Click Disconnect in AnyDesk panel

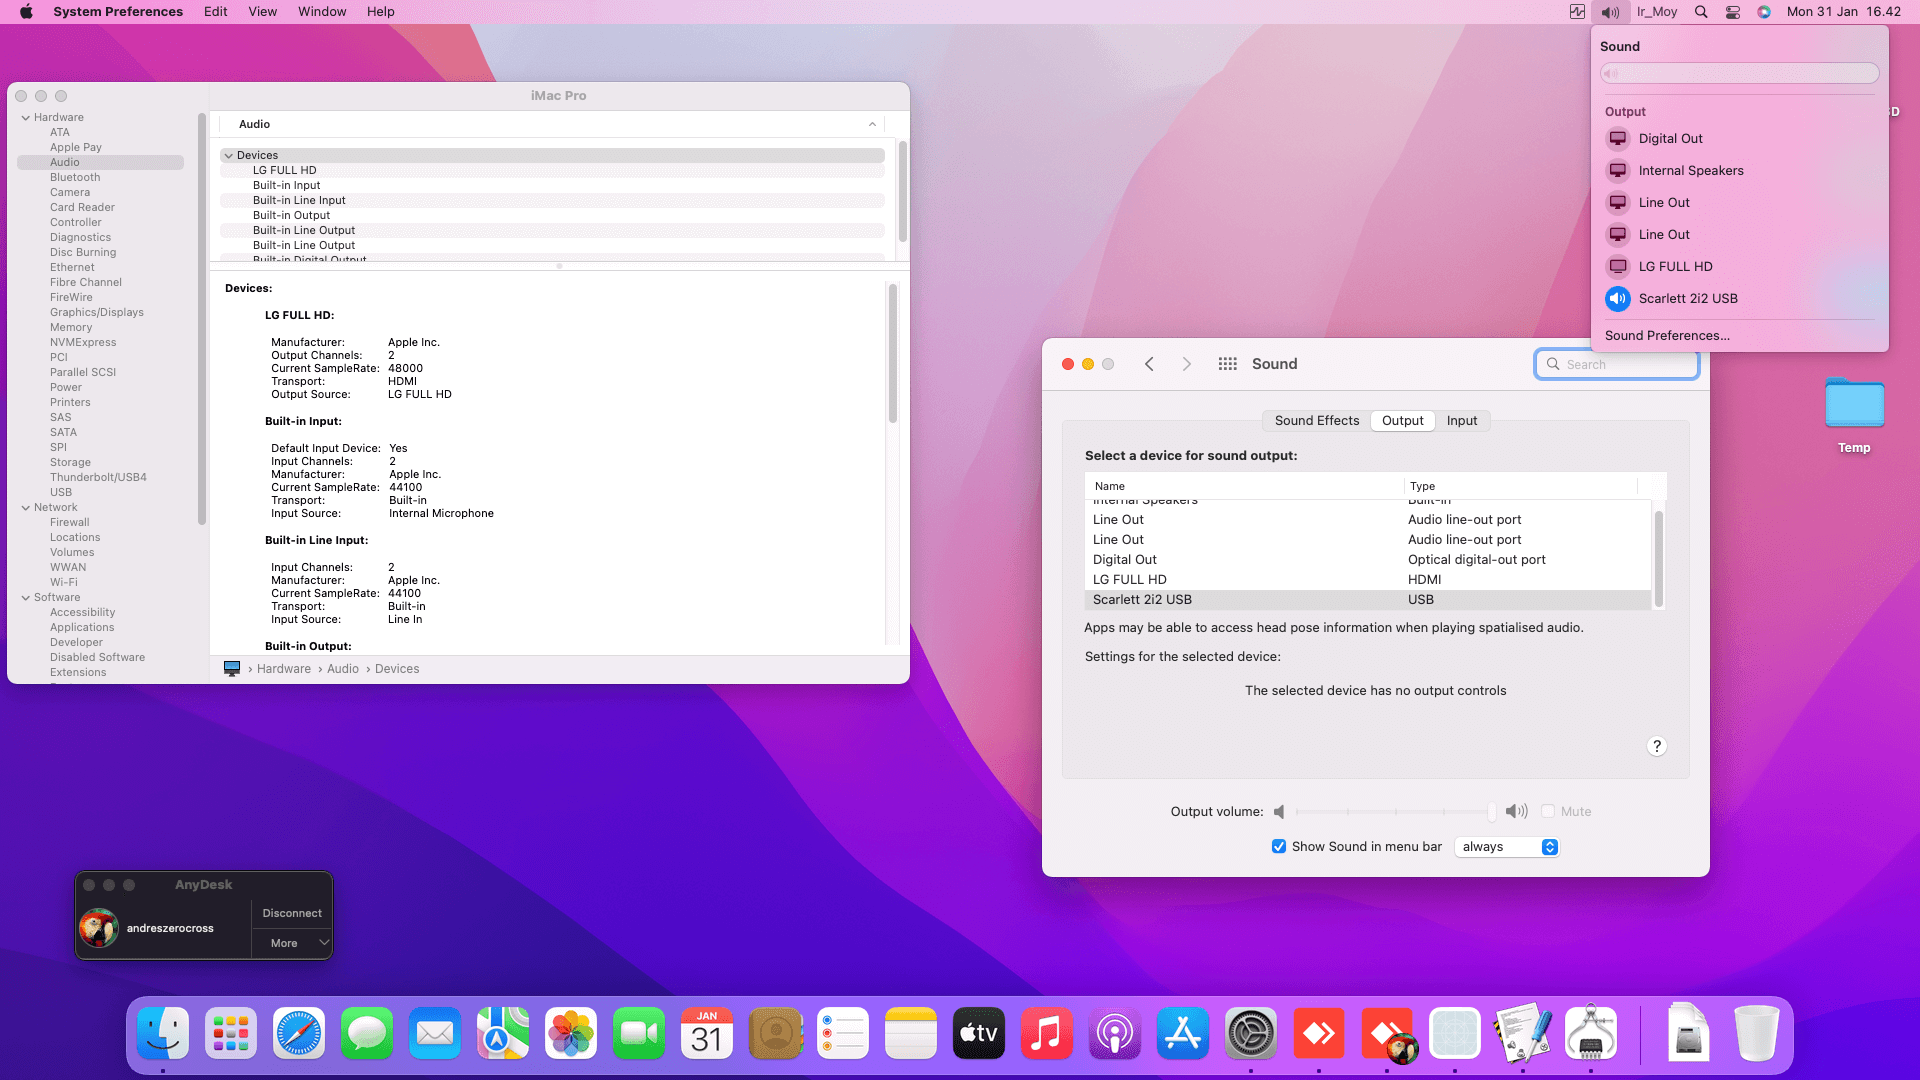coord(292,913)
